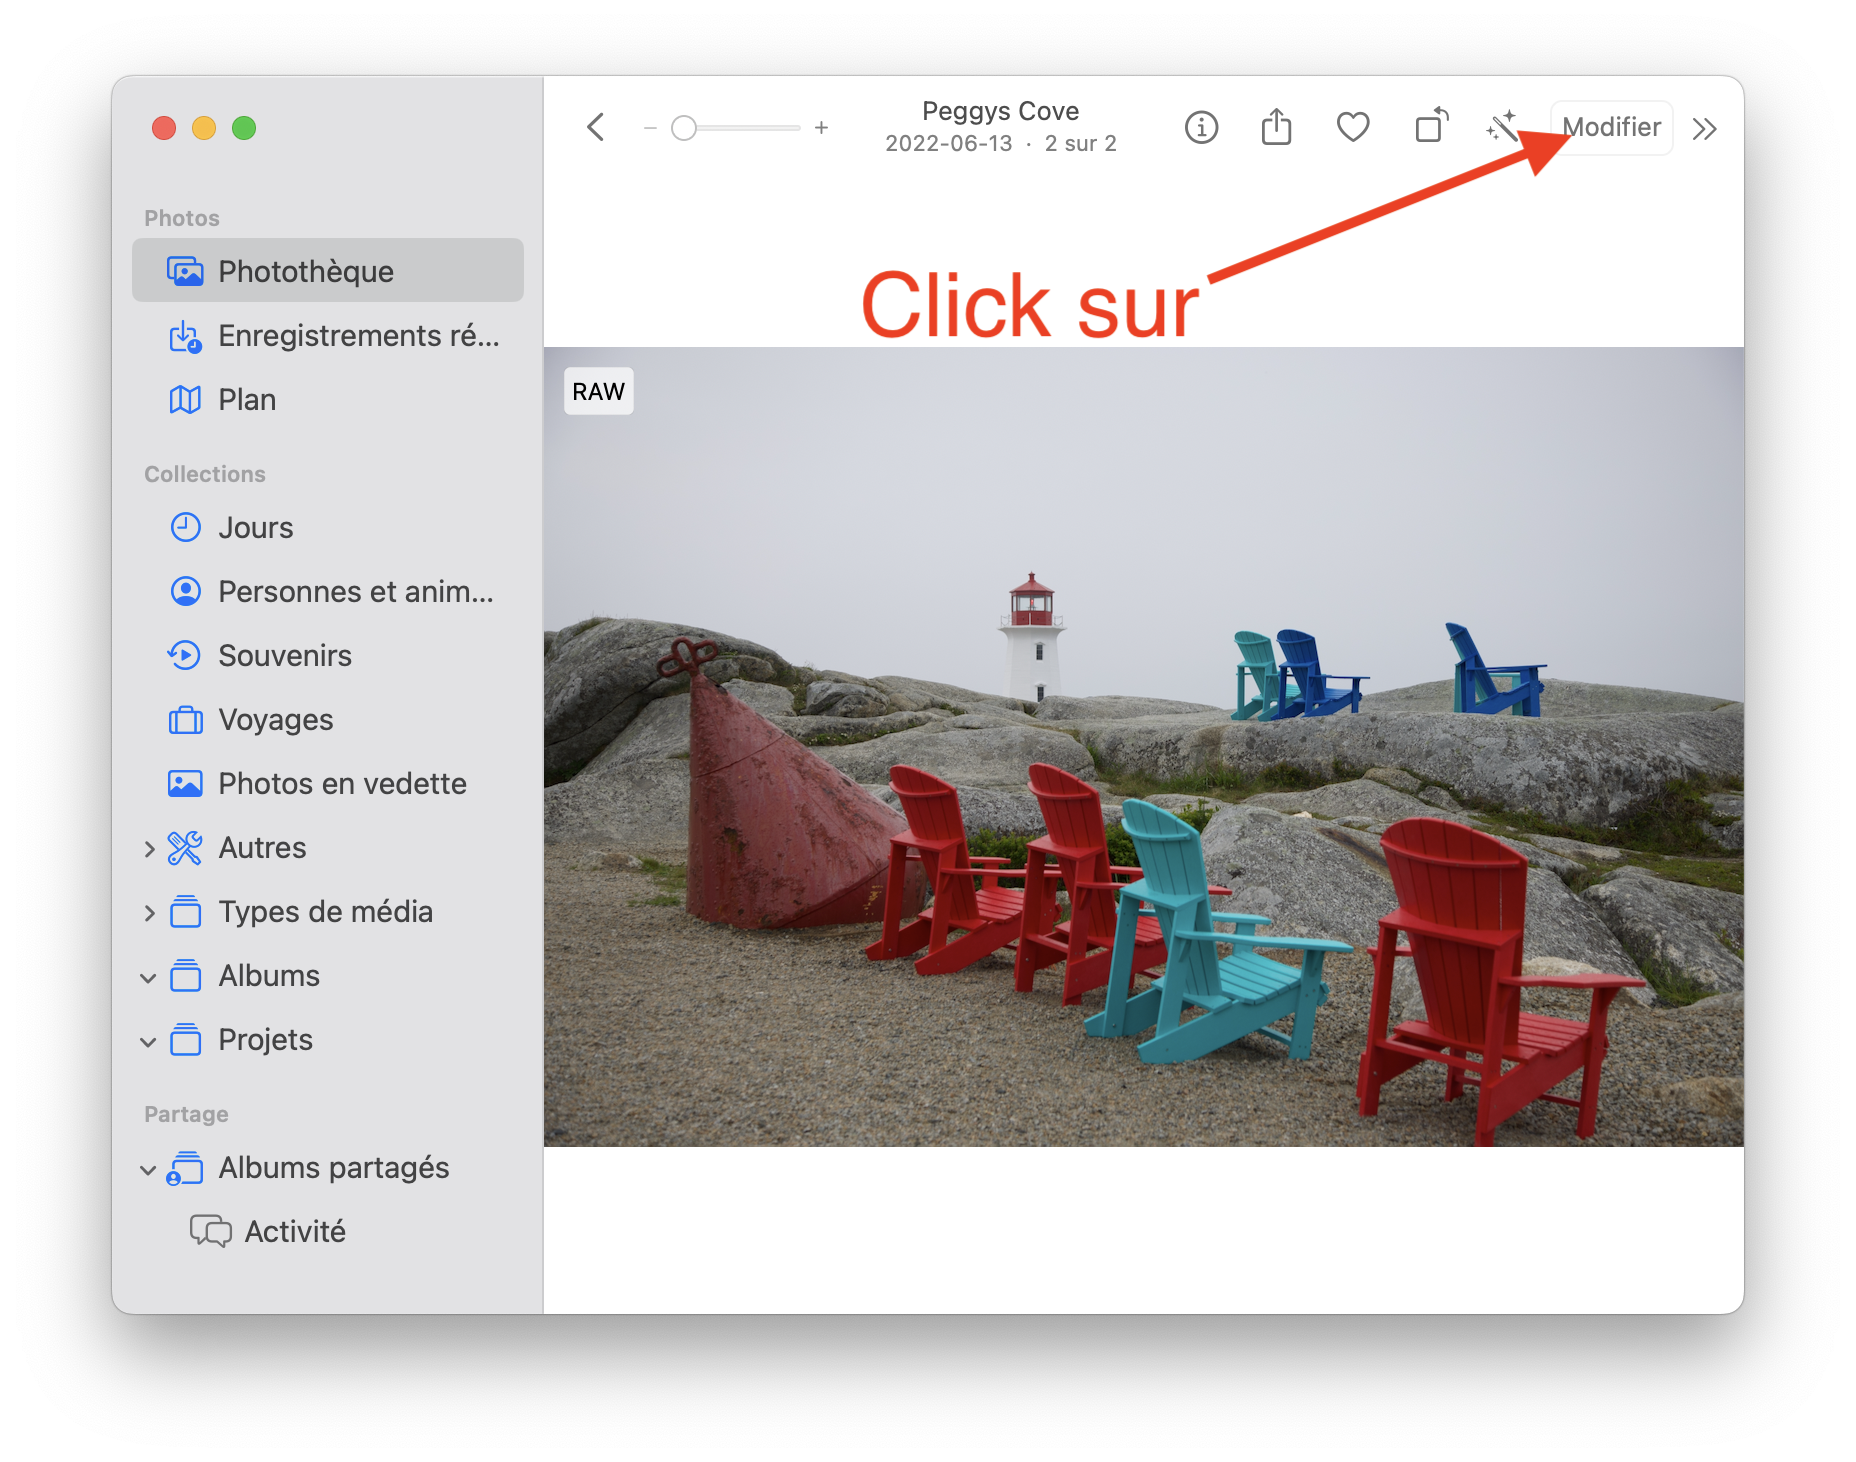The width and height of the screenshot is (1856, 1462).
Task: Click the back chevron in the toolbar
Action: click(596, 128)
